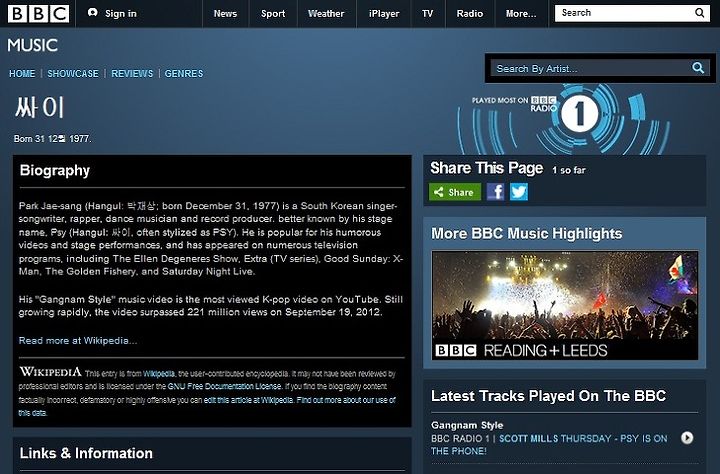Open the Wikipedia link in the disclaimer
The image size is (720, 474).
point(159,373)
